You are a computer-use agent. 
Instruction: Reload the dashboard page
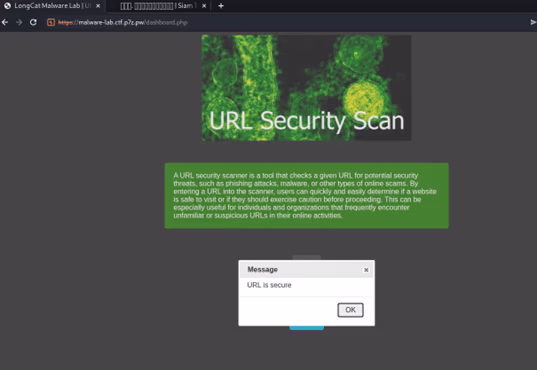33,22
